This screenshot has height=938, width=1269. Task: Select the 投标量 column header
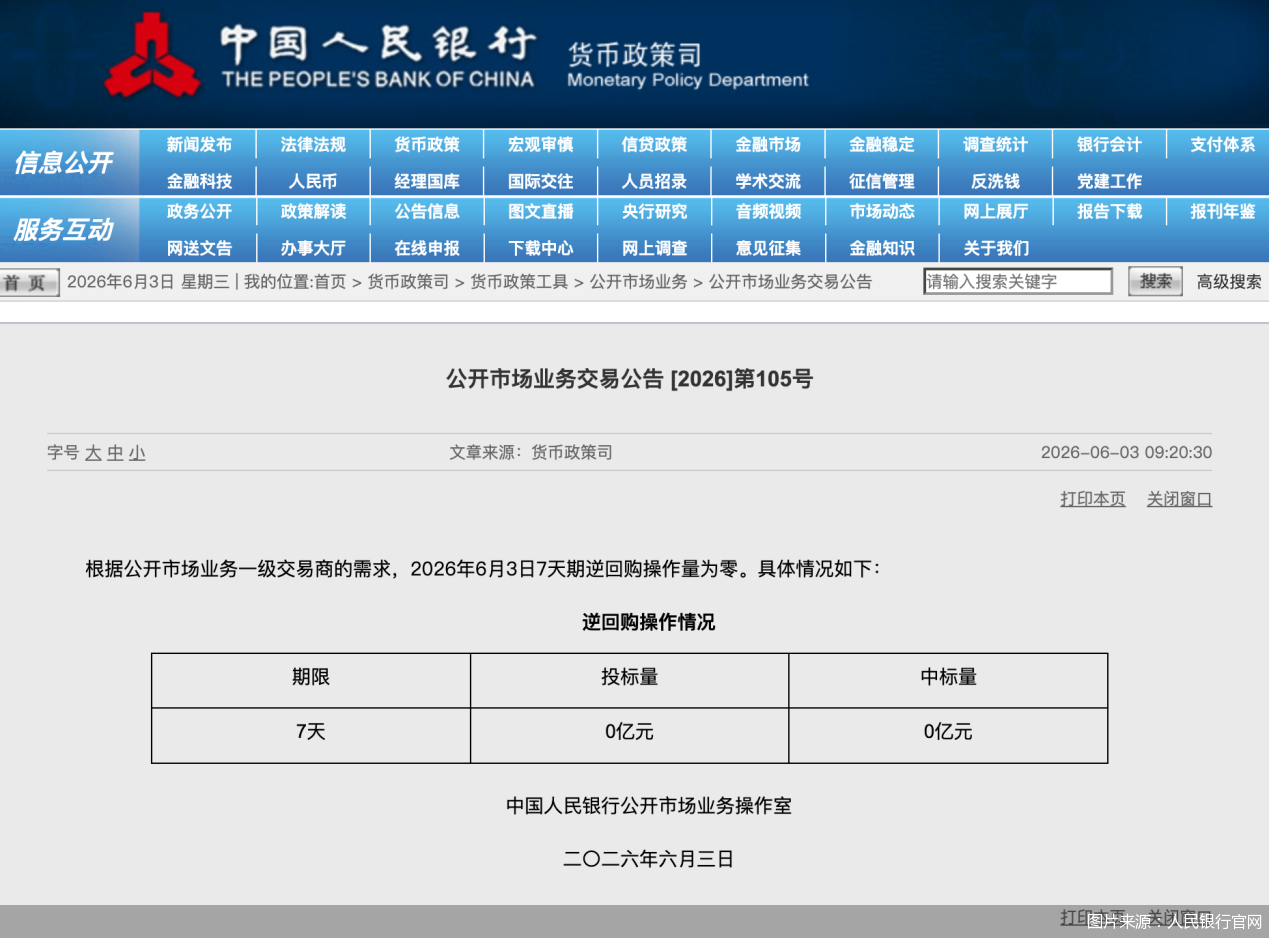[x=629, y=680]
